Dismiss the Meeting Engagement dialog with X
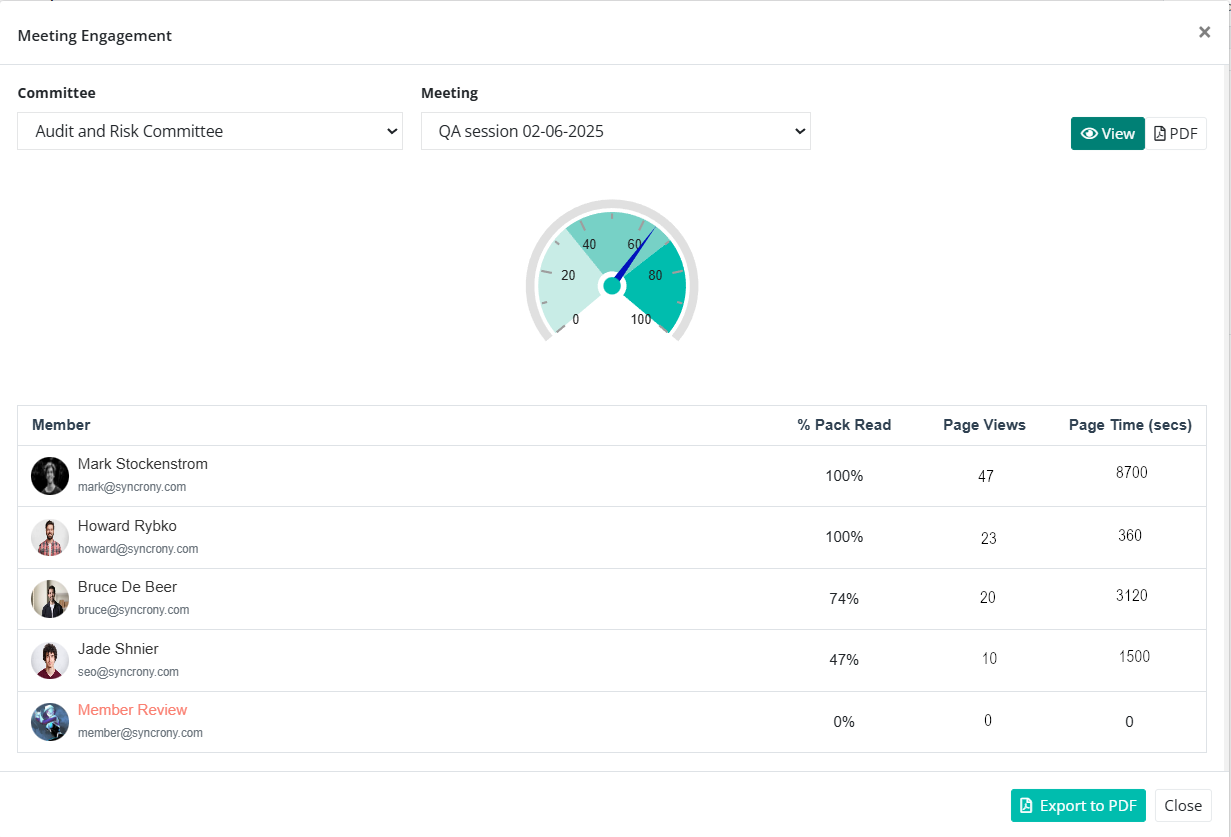1231x837 pixels. tap(1204, 31)
